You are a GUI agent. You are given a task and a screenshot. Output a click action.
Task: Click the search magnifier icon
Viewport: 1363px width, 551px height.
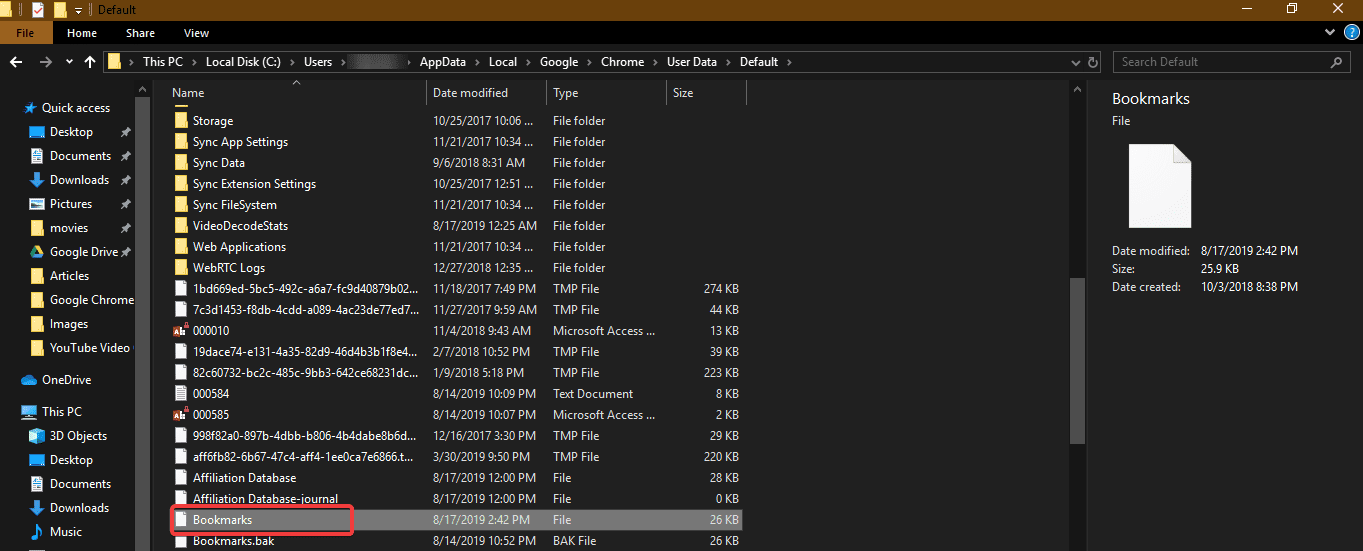coord(1337,62)
